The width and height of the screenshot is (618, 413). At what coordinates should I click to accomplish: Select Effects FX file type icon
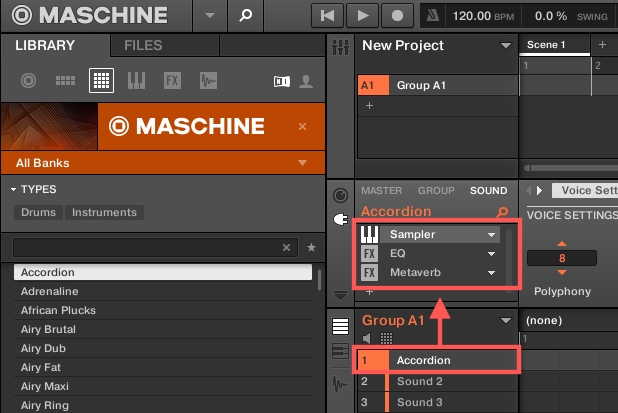(172, 80)
